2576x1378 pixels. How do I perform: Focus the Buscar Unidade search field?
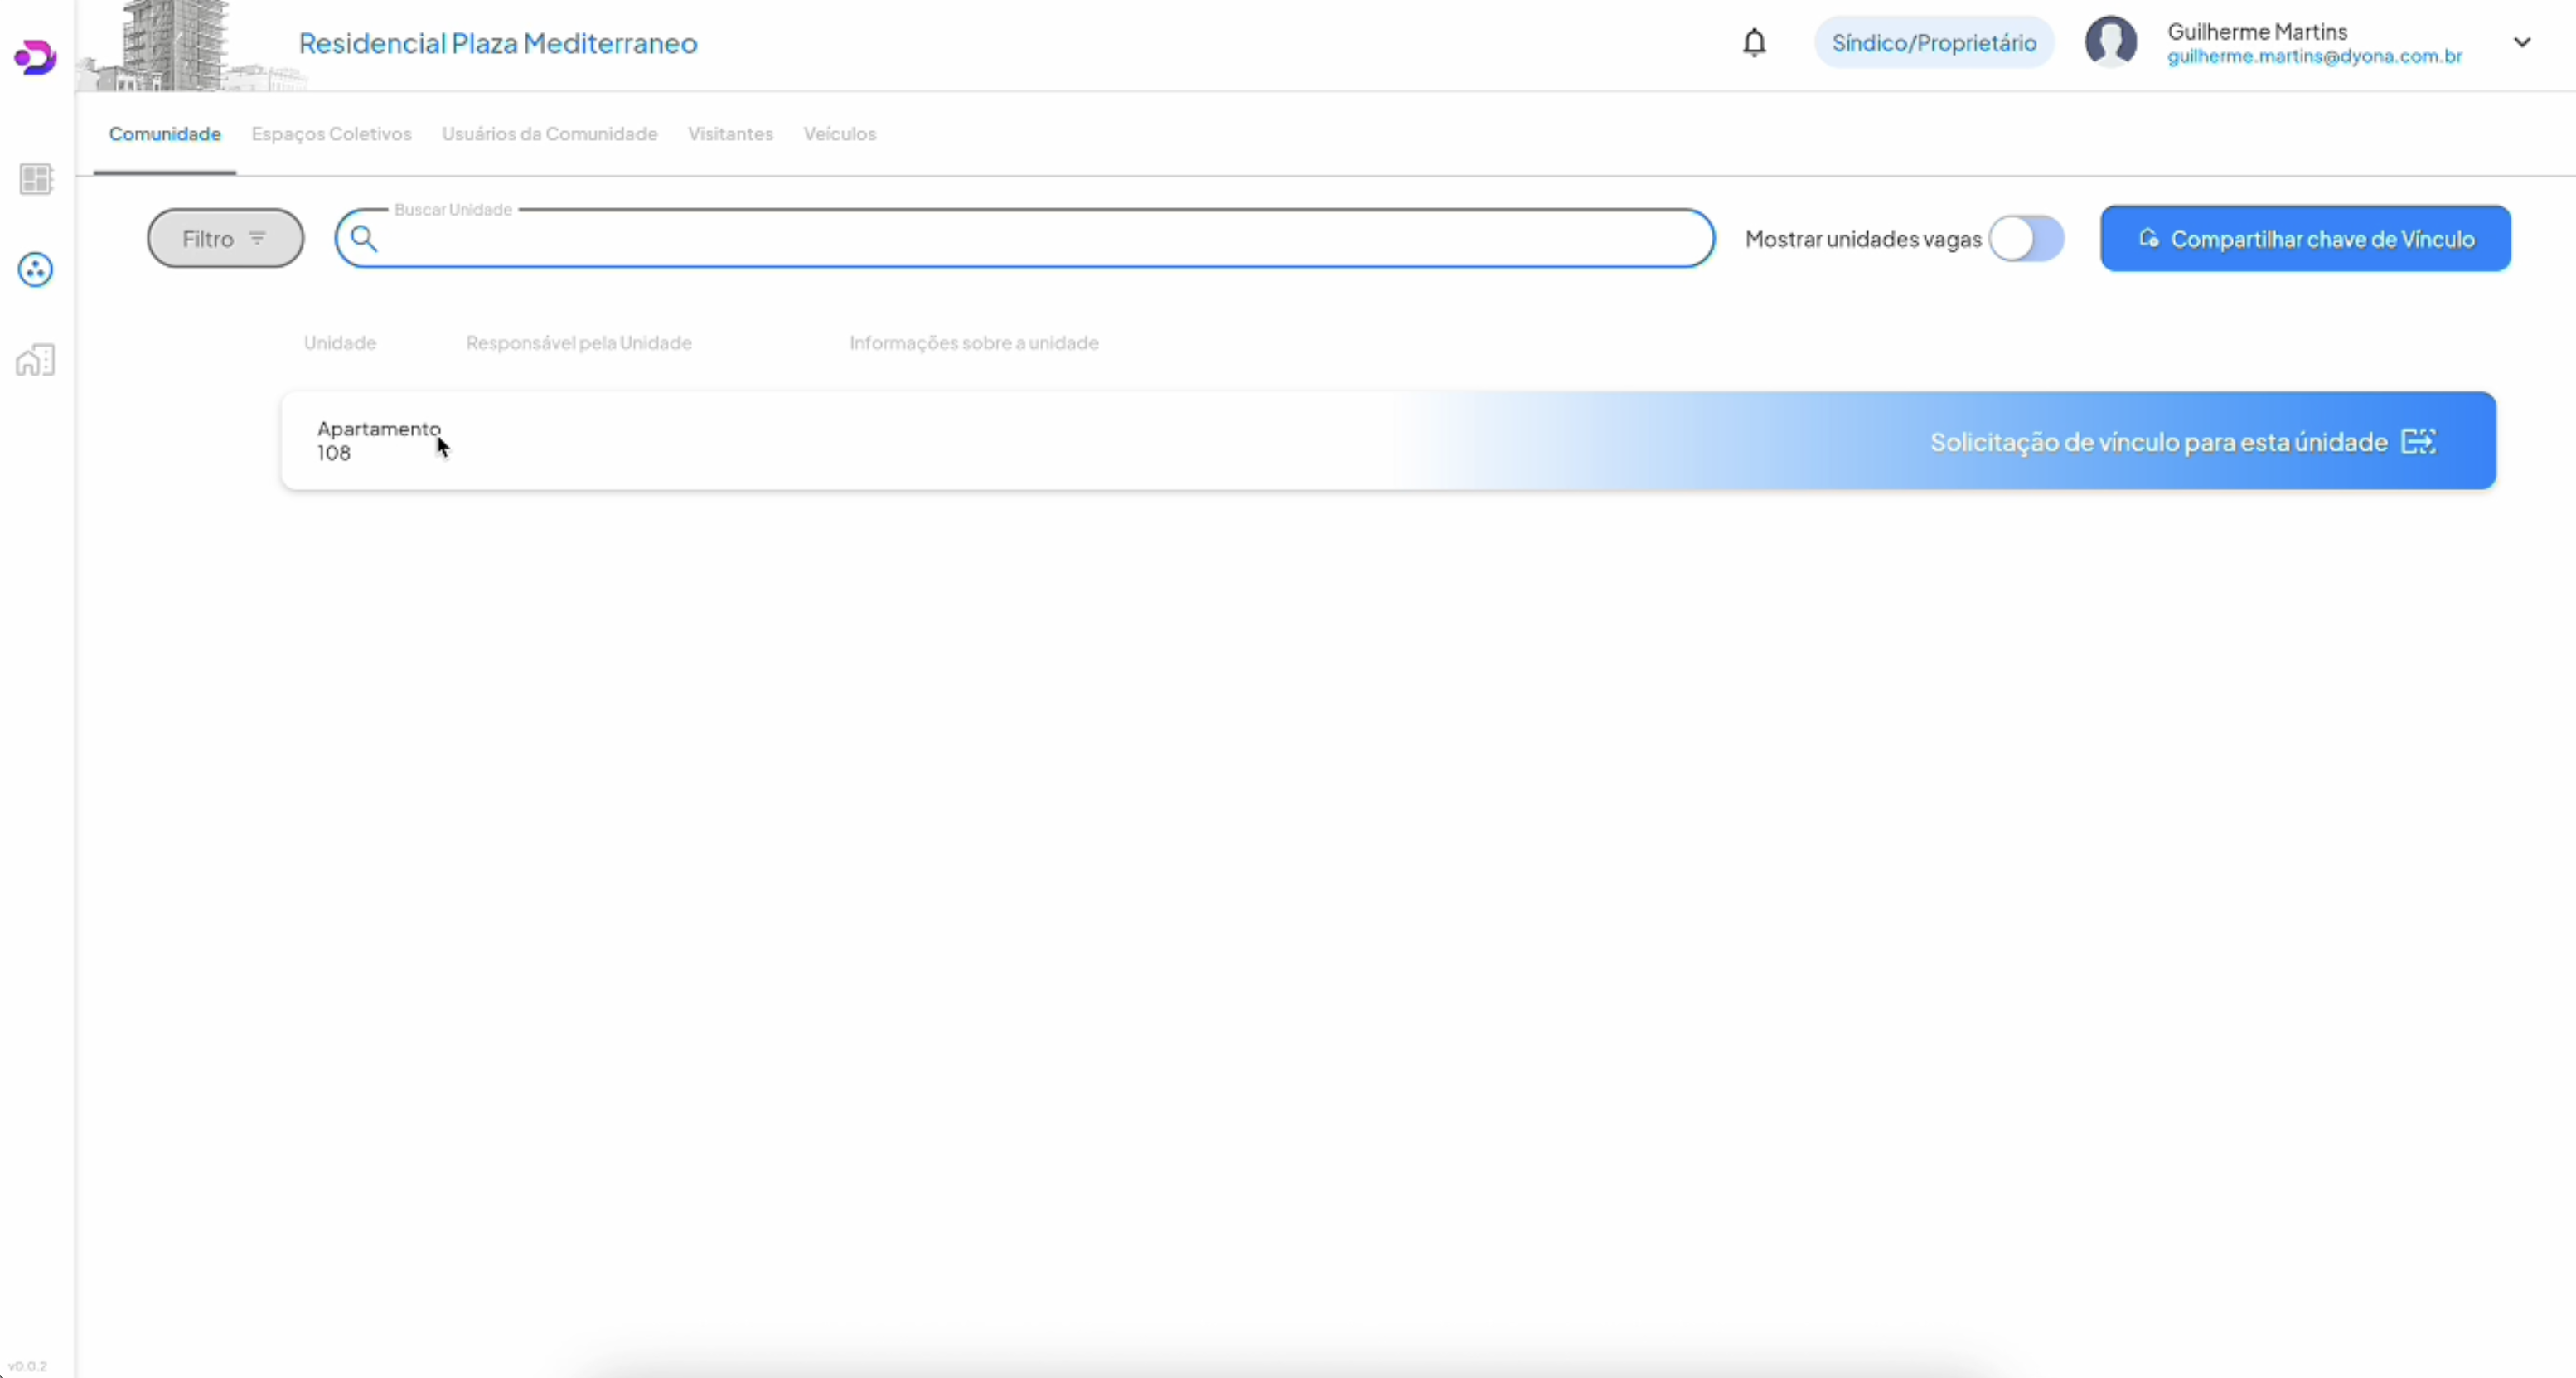[1040, 239]
